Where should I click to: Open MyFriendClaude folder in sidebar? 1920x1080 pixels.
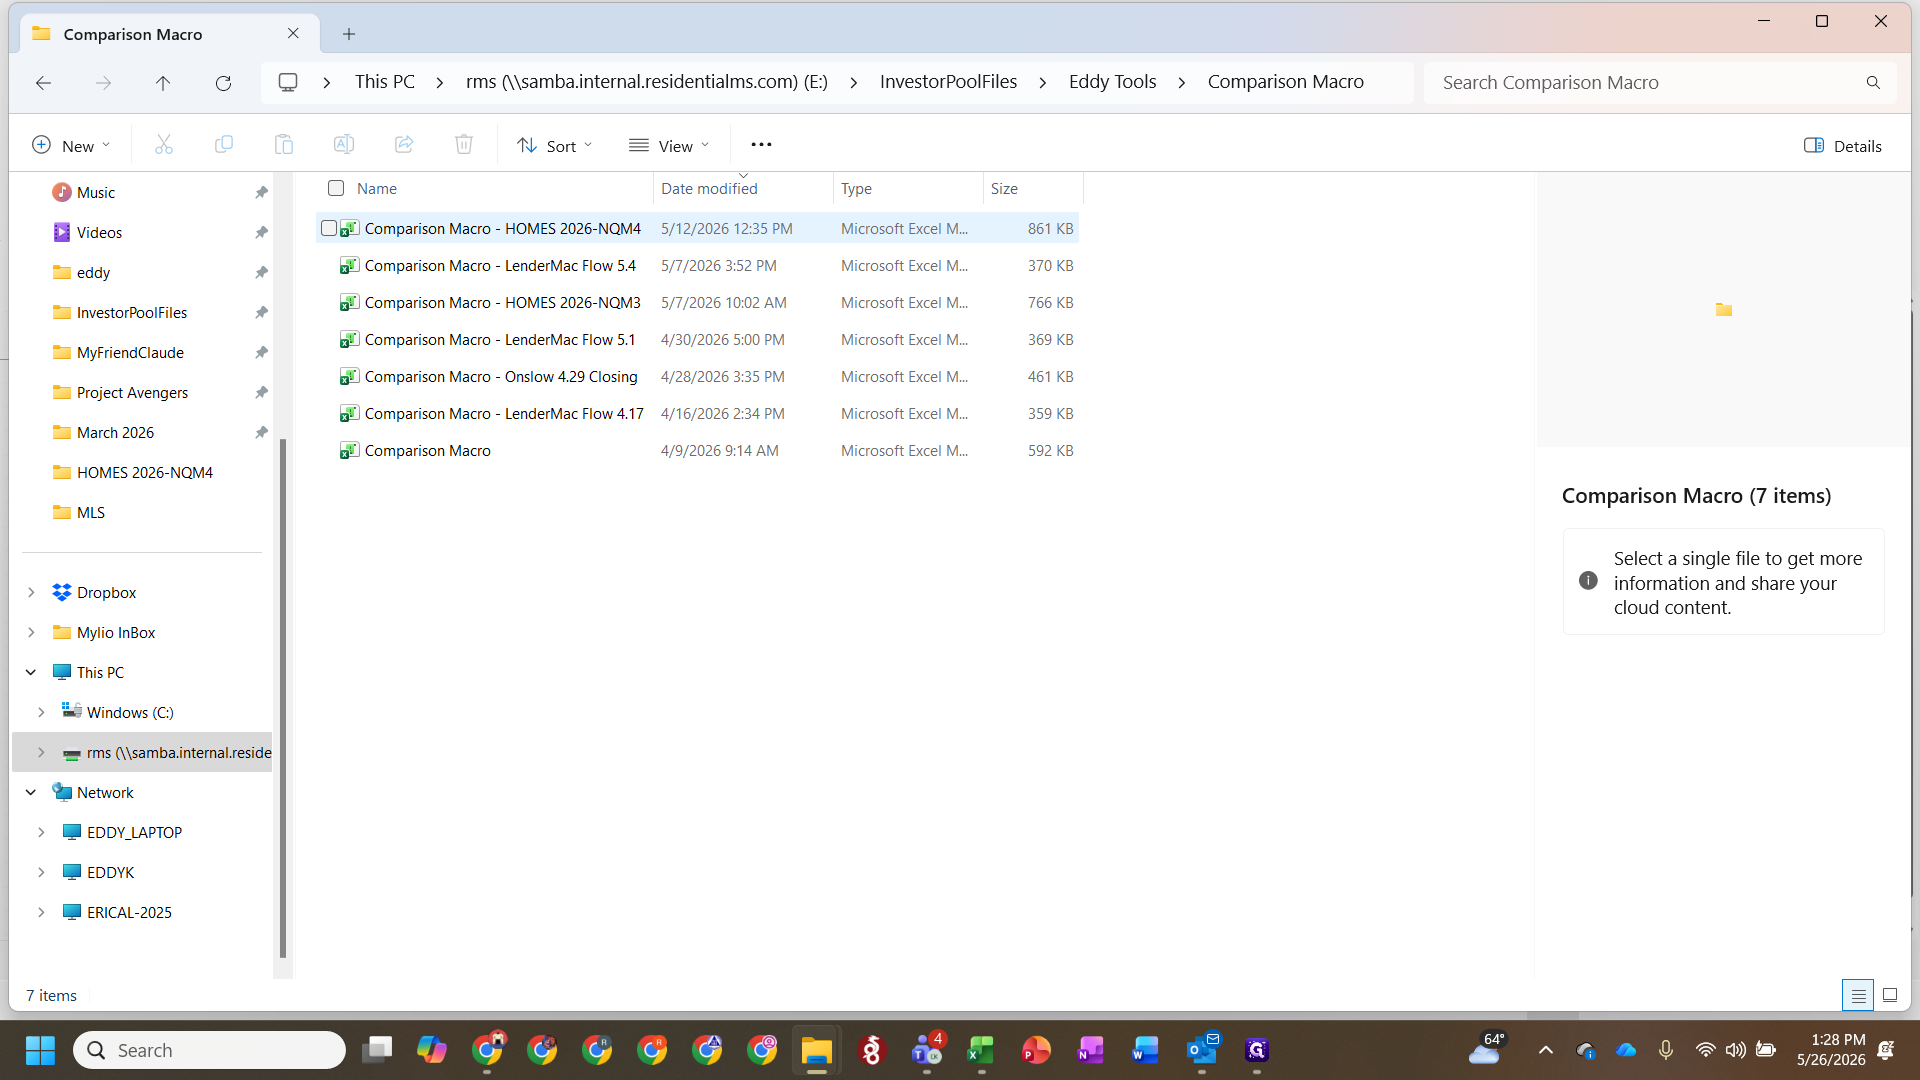click(x=130, y=352)
